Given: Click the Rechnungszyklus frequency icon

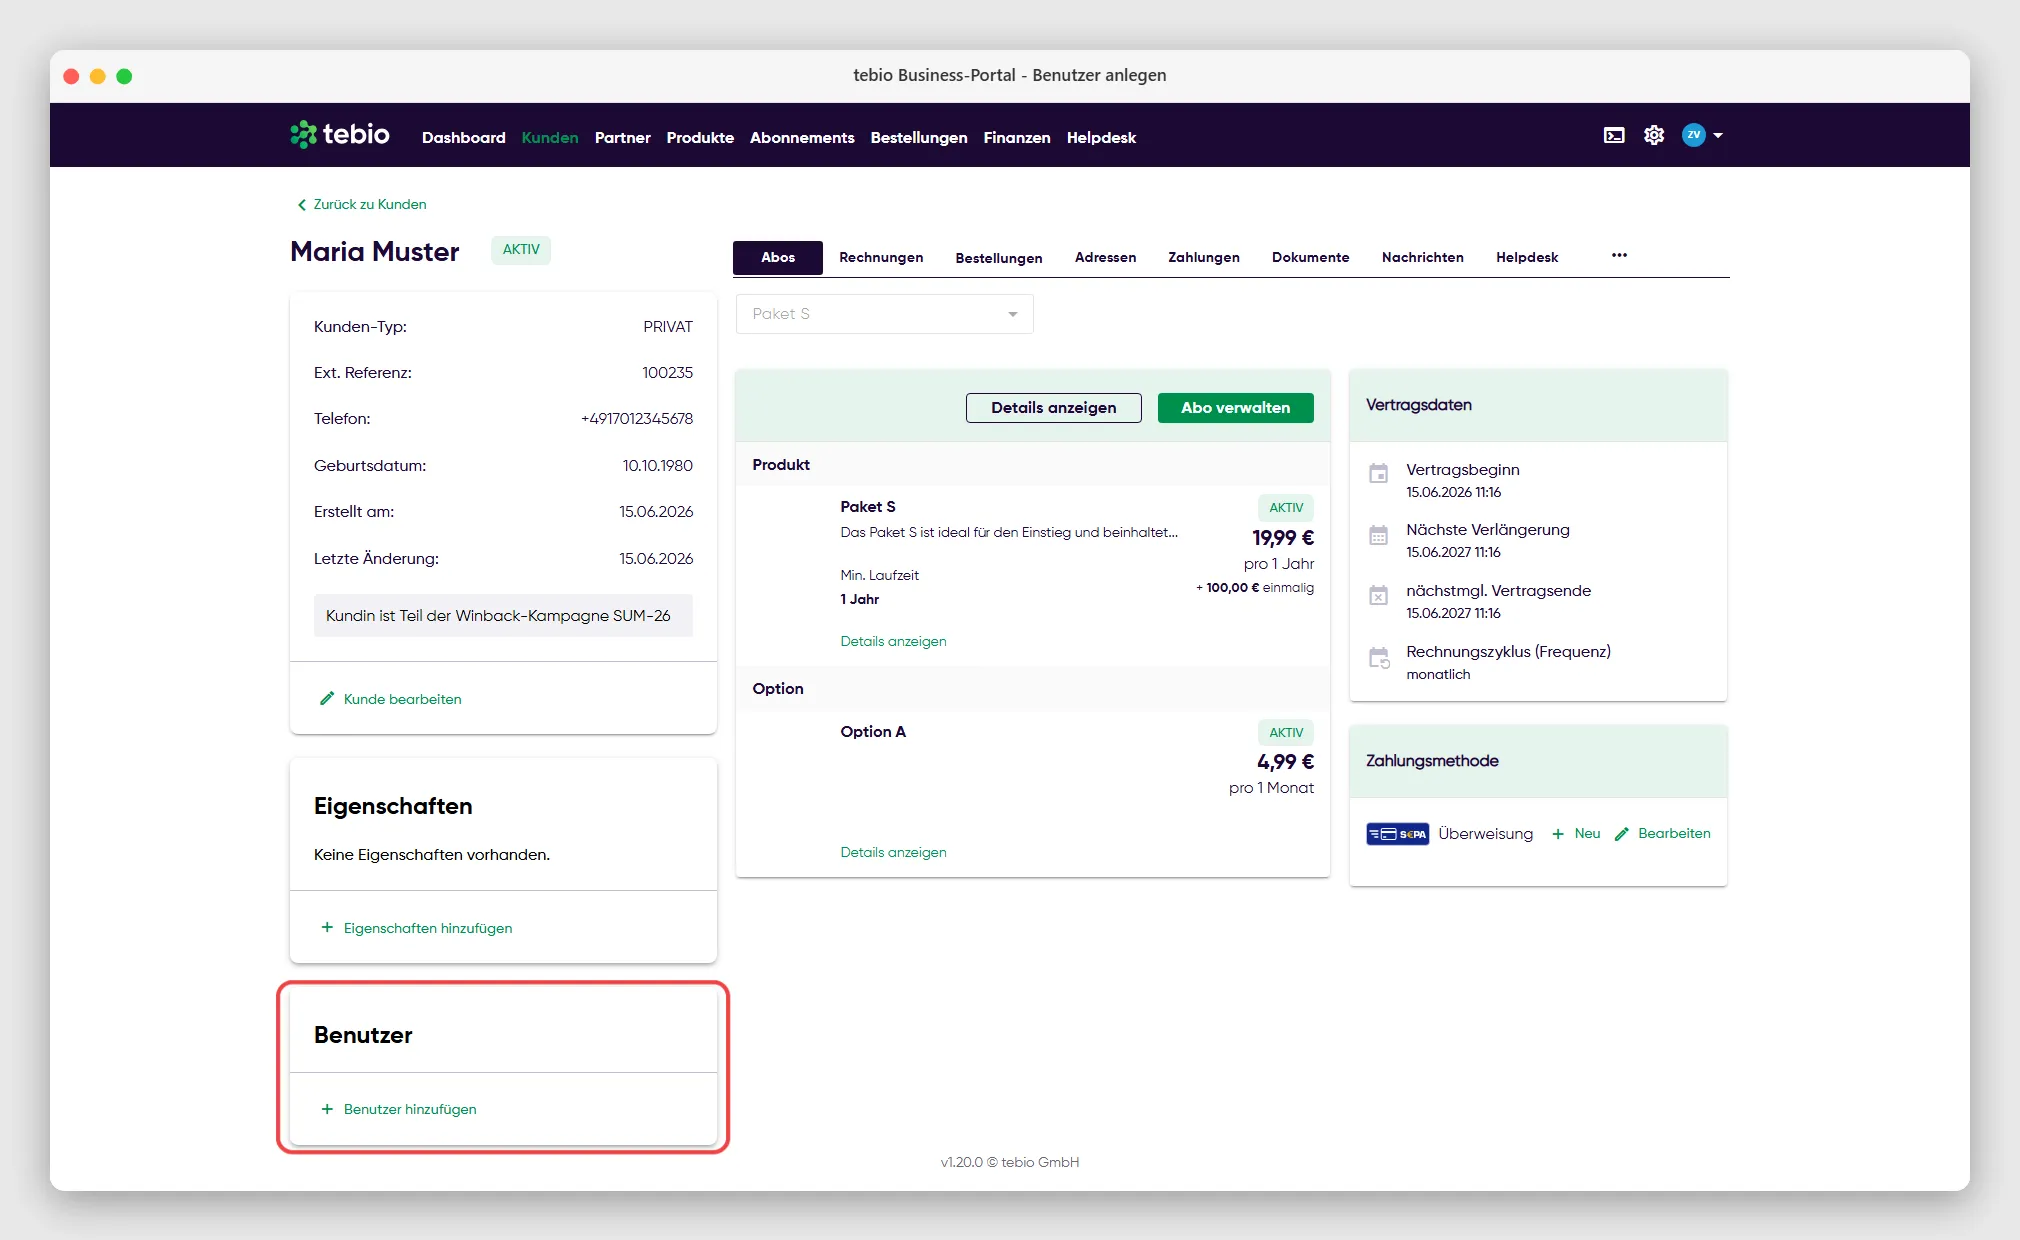Looking at the screenshot, I should pos(1379,657).
